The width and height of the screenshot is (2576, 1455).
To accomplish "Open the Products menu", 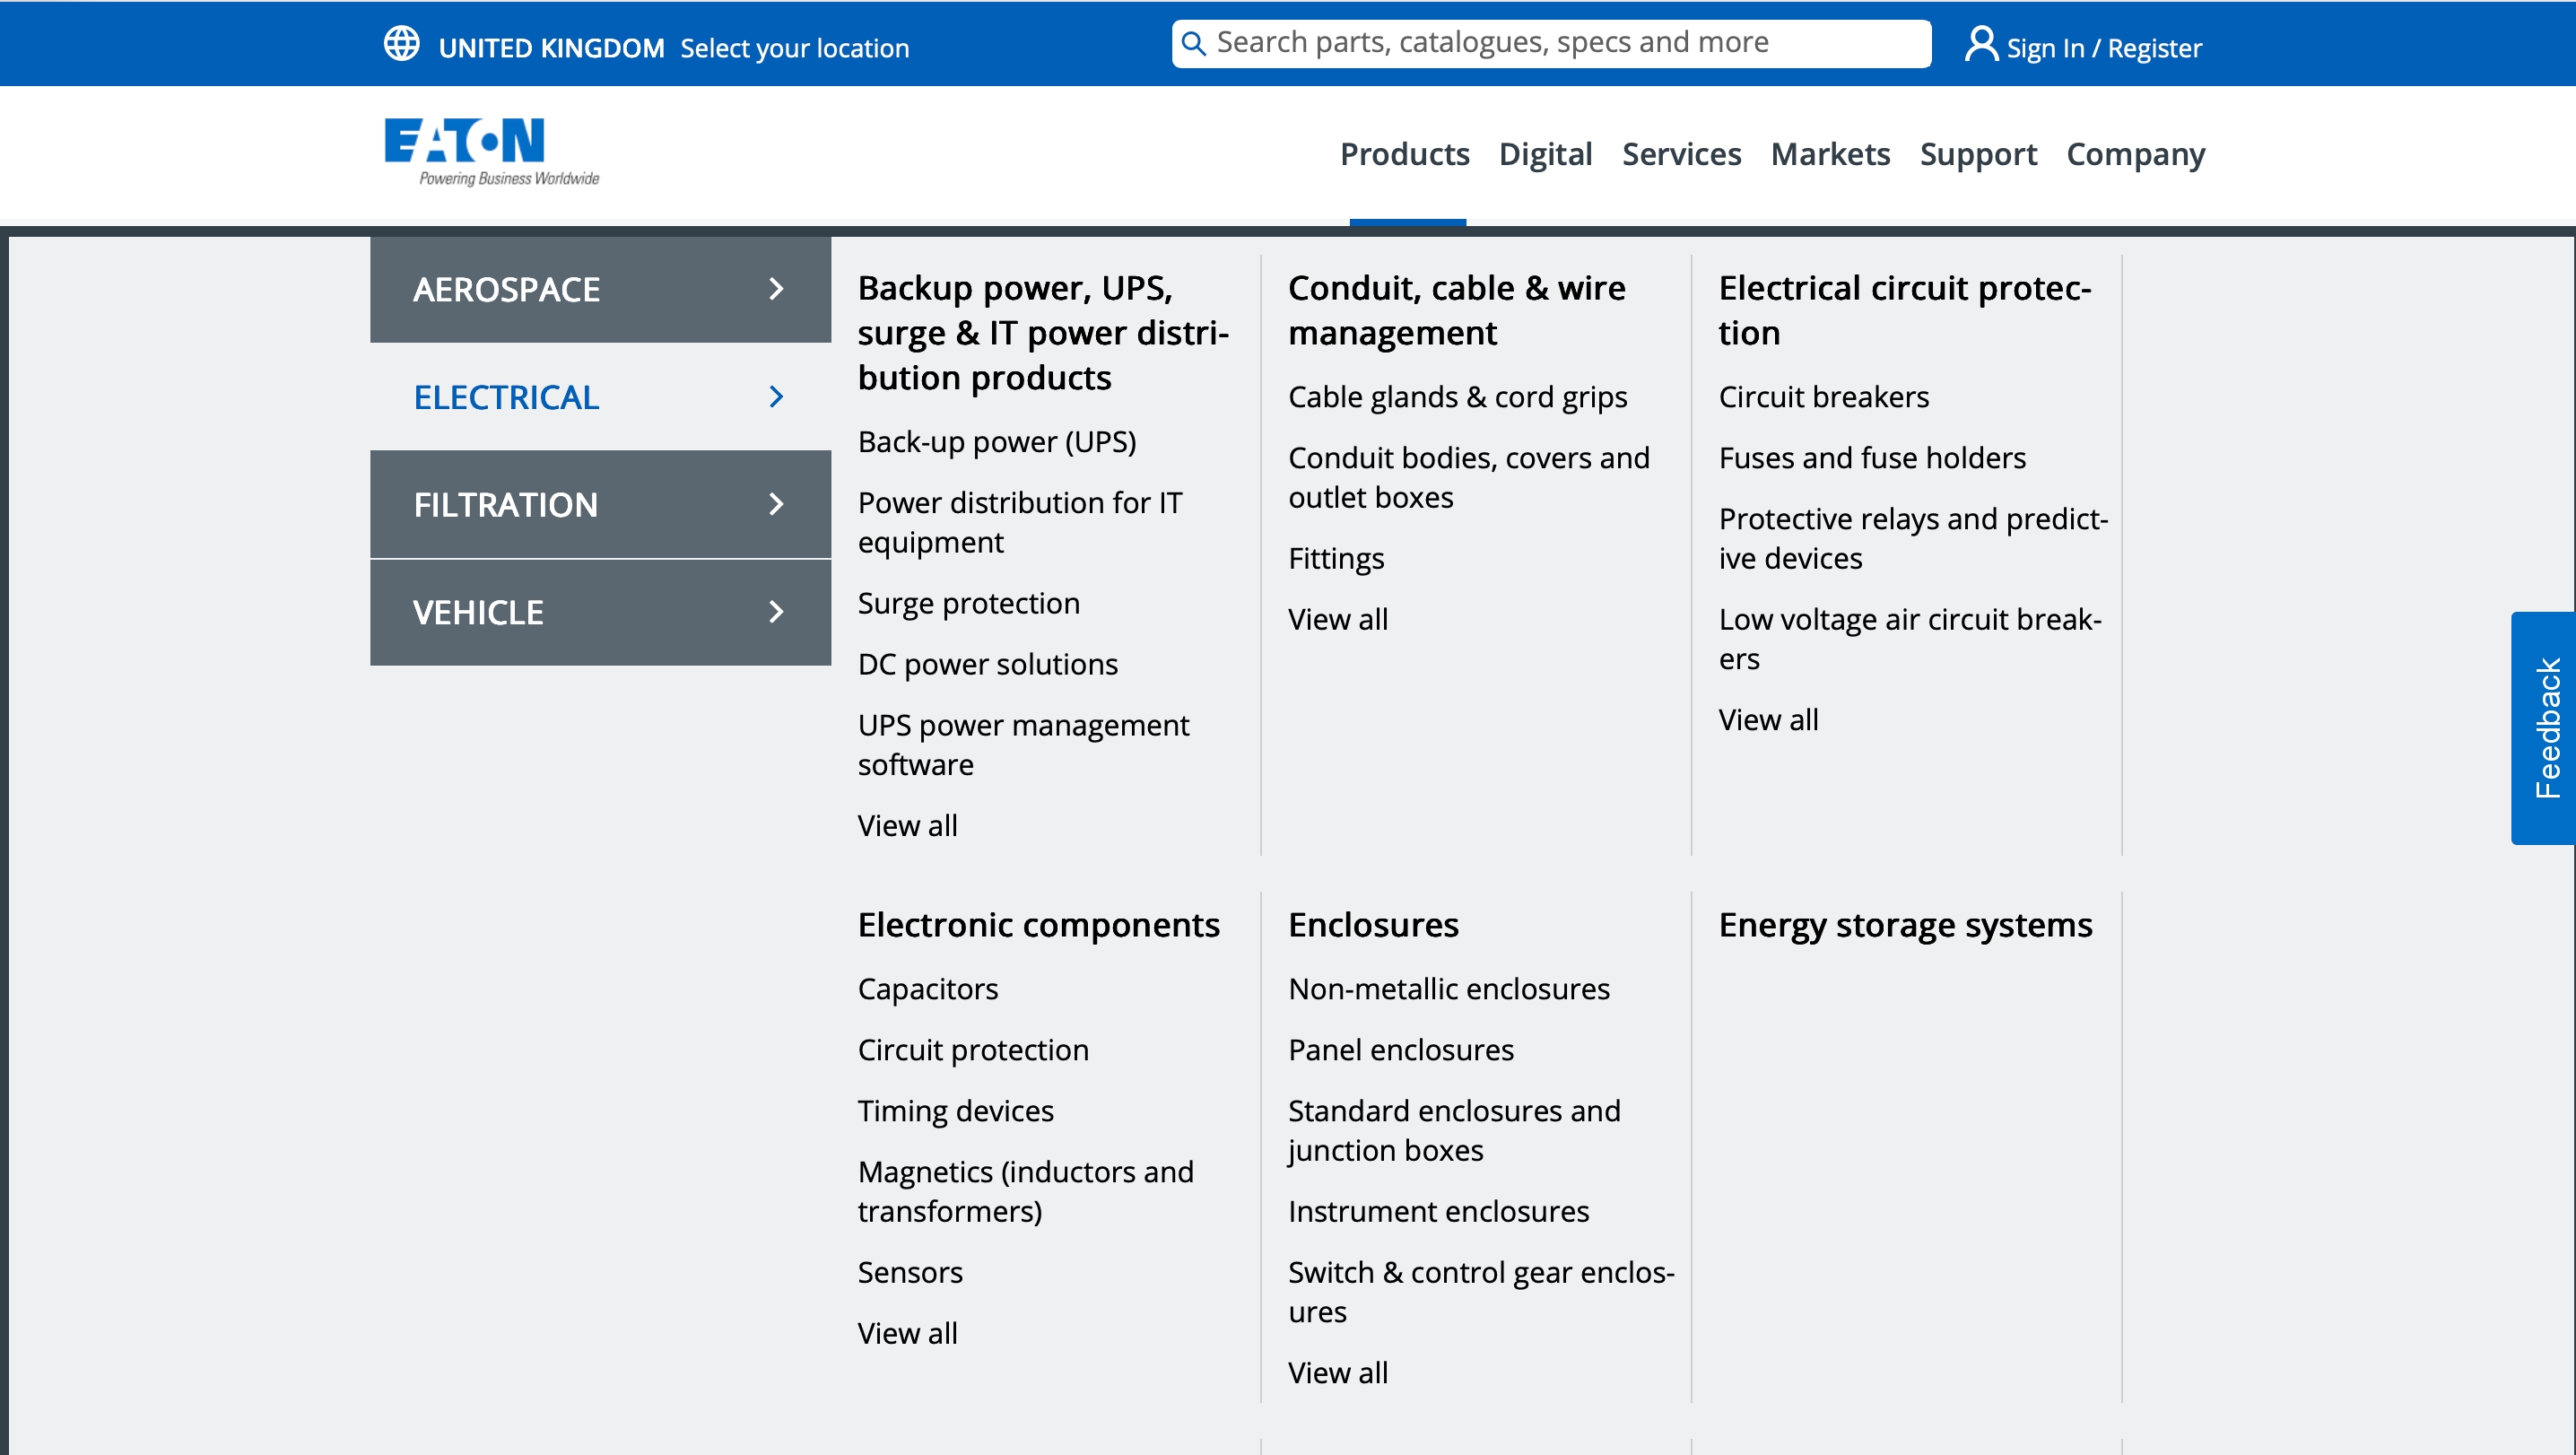I will [1404, 154].
